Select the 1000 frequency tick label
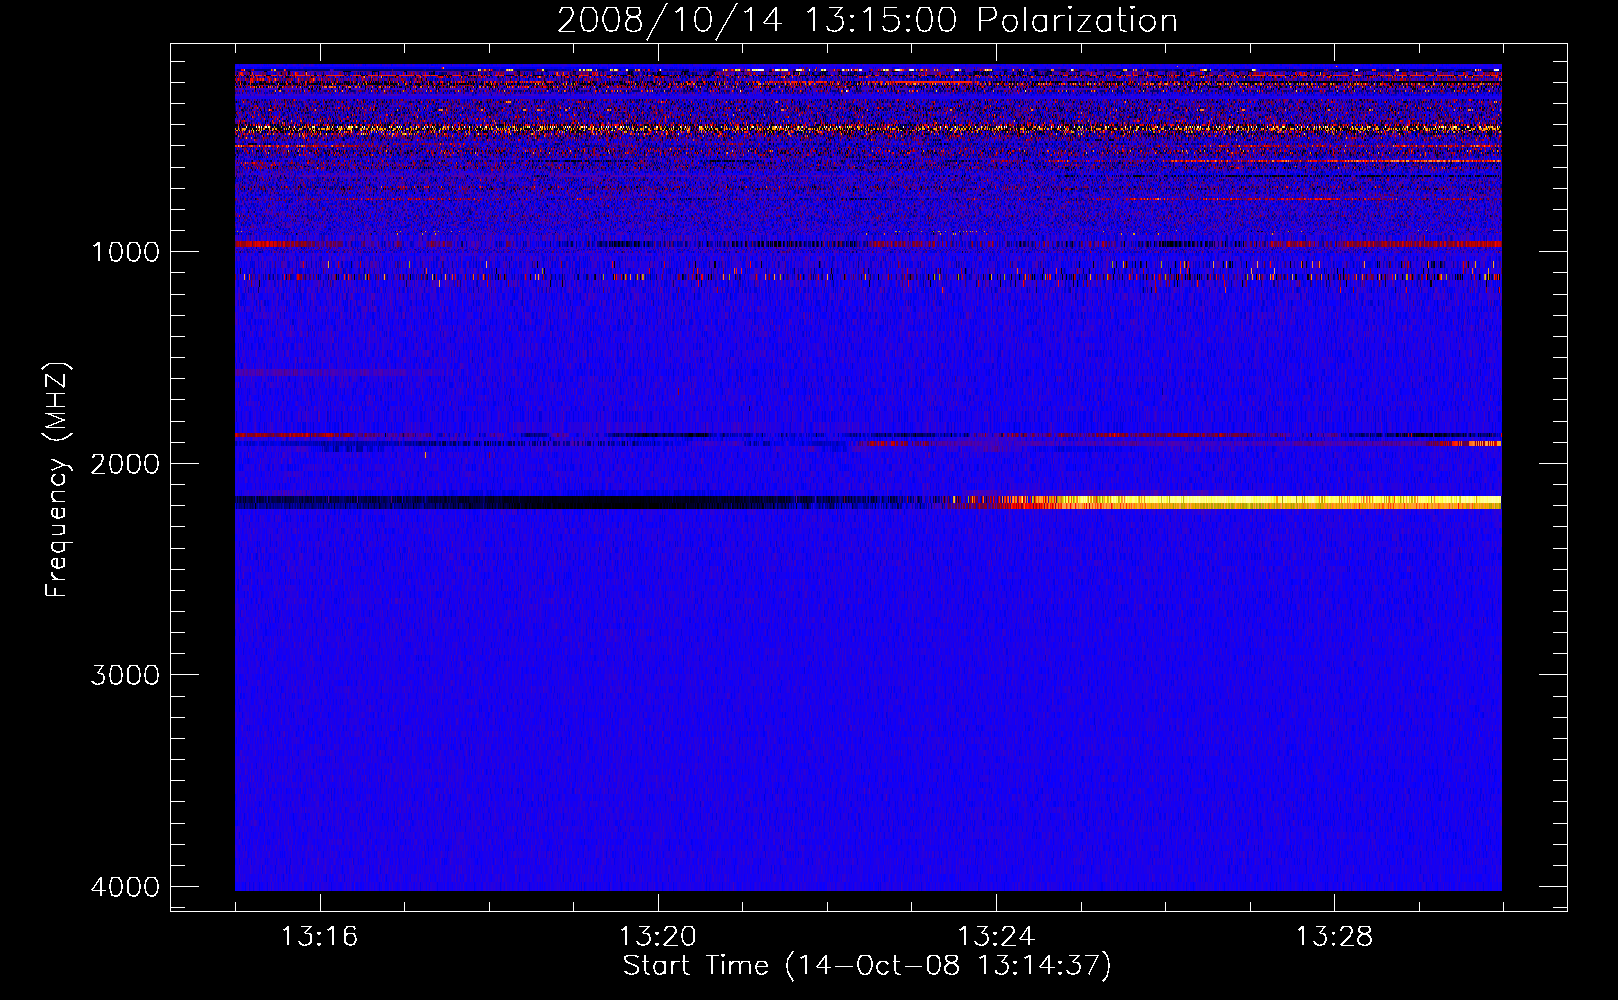 pyautogui.click(x=125, y=251)
